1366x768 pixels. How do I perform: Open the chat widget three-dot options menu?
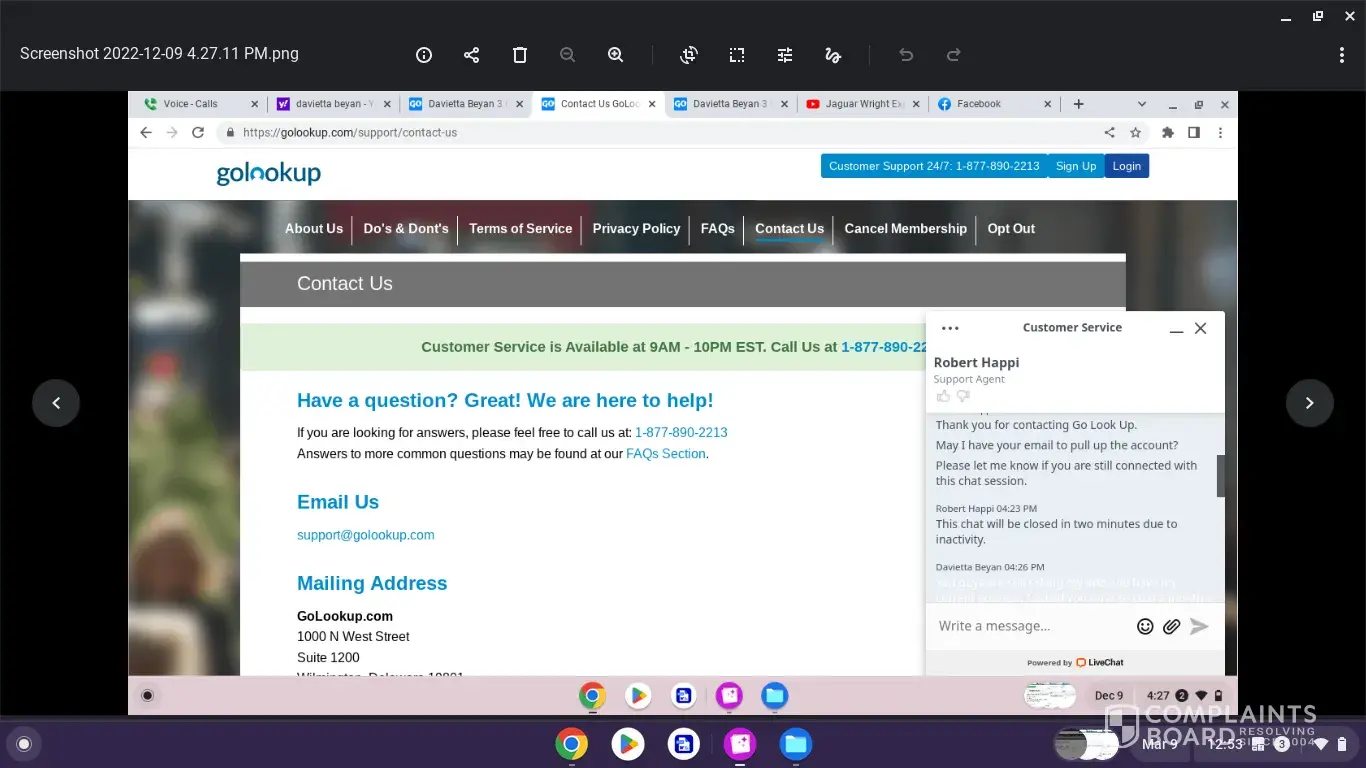(x=950, y=328)
